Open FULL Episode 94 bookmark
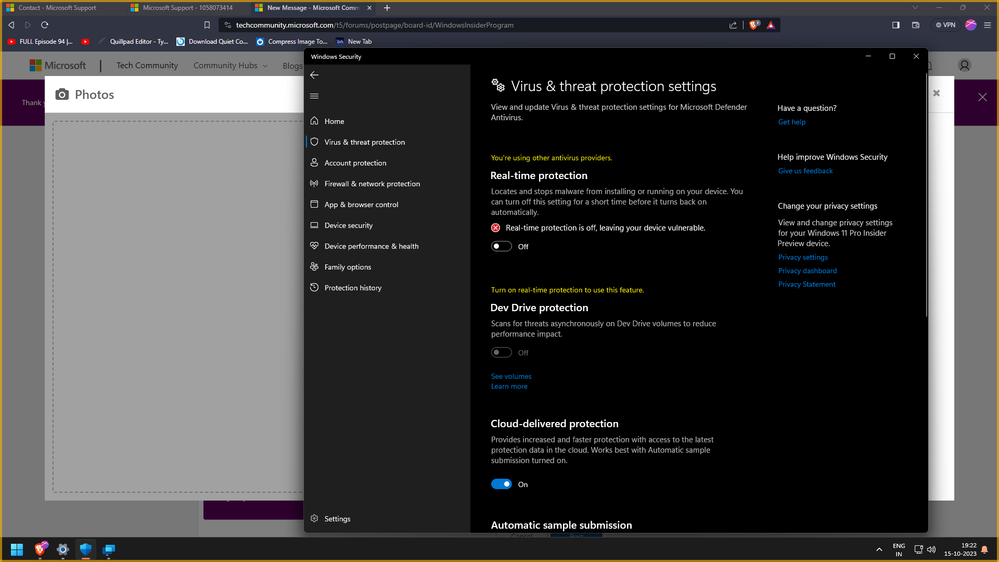This screenshot has height=562, width=999. [40, 41]
